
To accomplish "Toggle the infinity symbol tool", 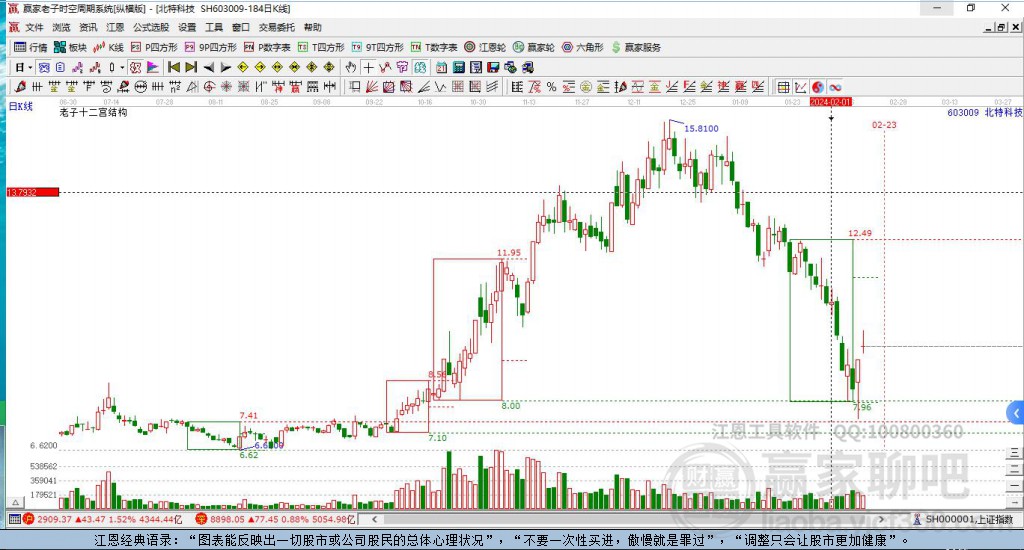I will pos(835,87).
